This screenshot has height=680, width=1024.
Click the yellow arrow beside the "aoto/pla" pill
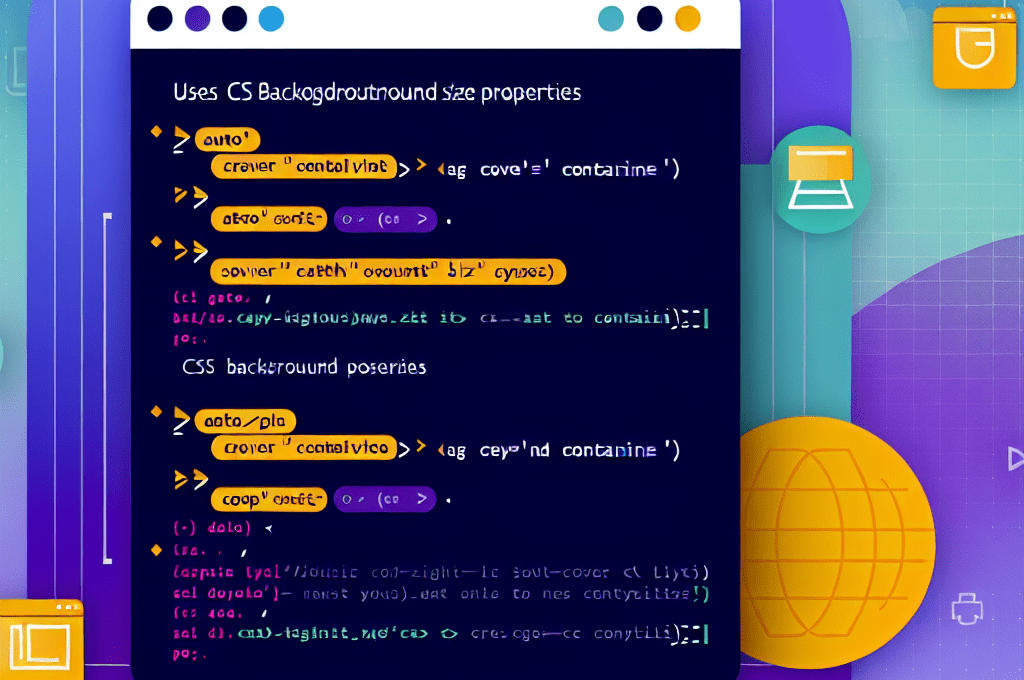(181, 421)
